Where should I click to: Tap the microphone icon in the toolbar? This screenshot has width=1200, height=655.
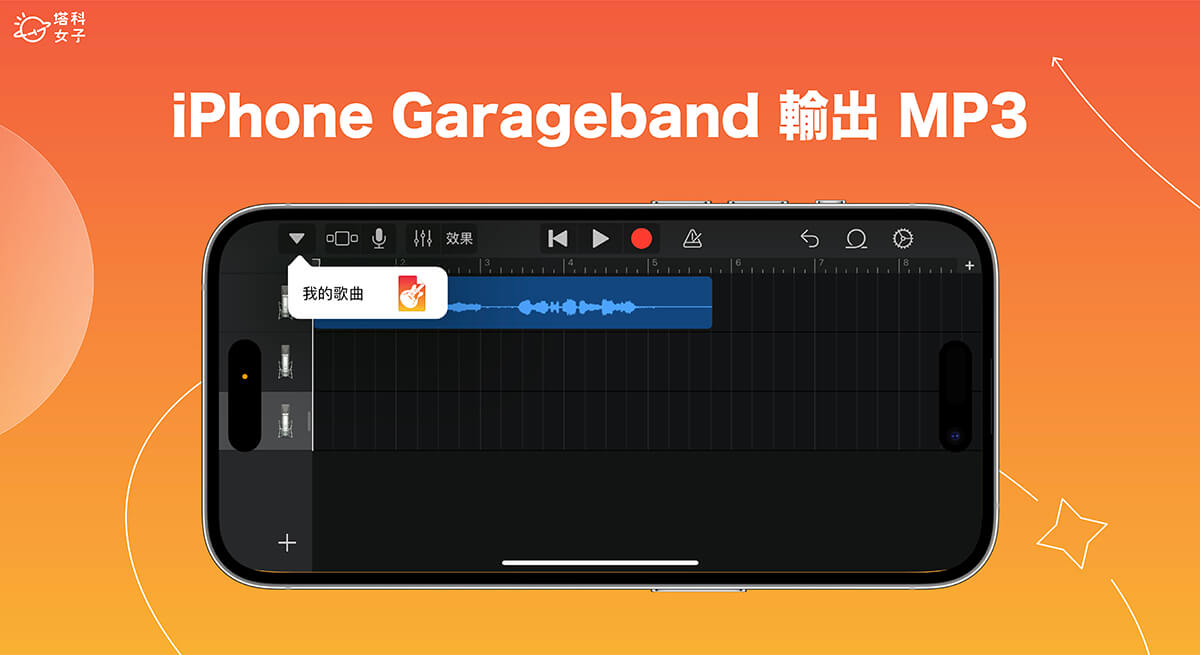[379, 238]
